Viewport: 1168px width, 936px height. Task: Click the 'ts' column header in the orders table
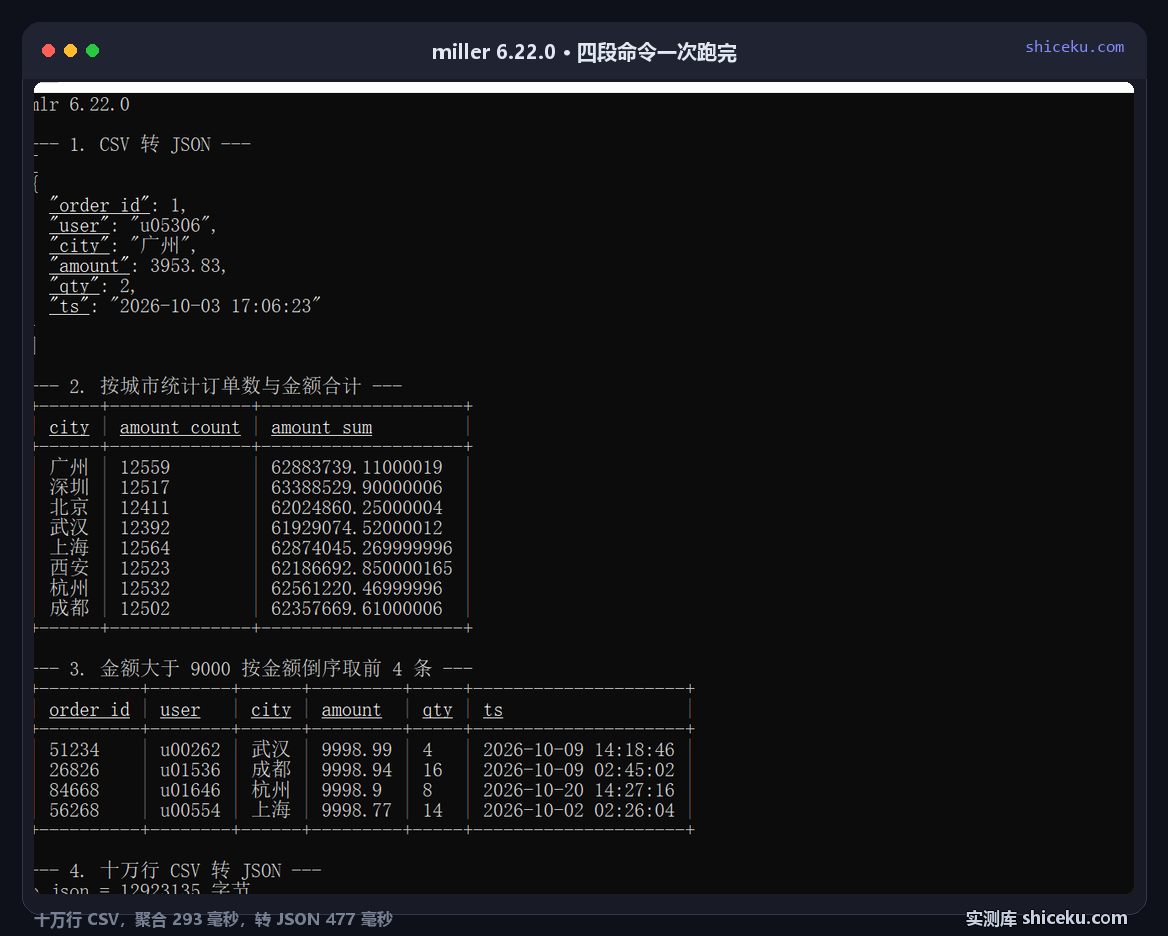(x=492, y=710)
